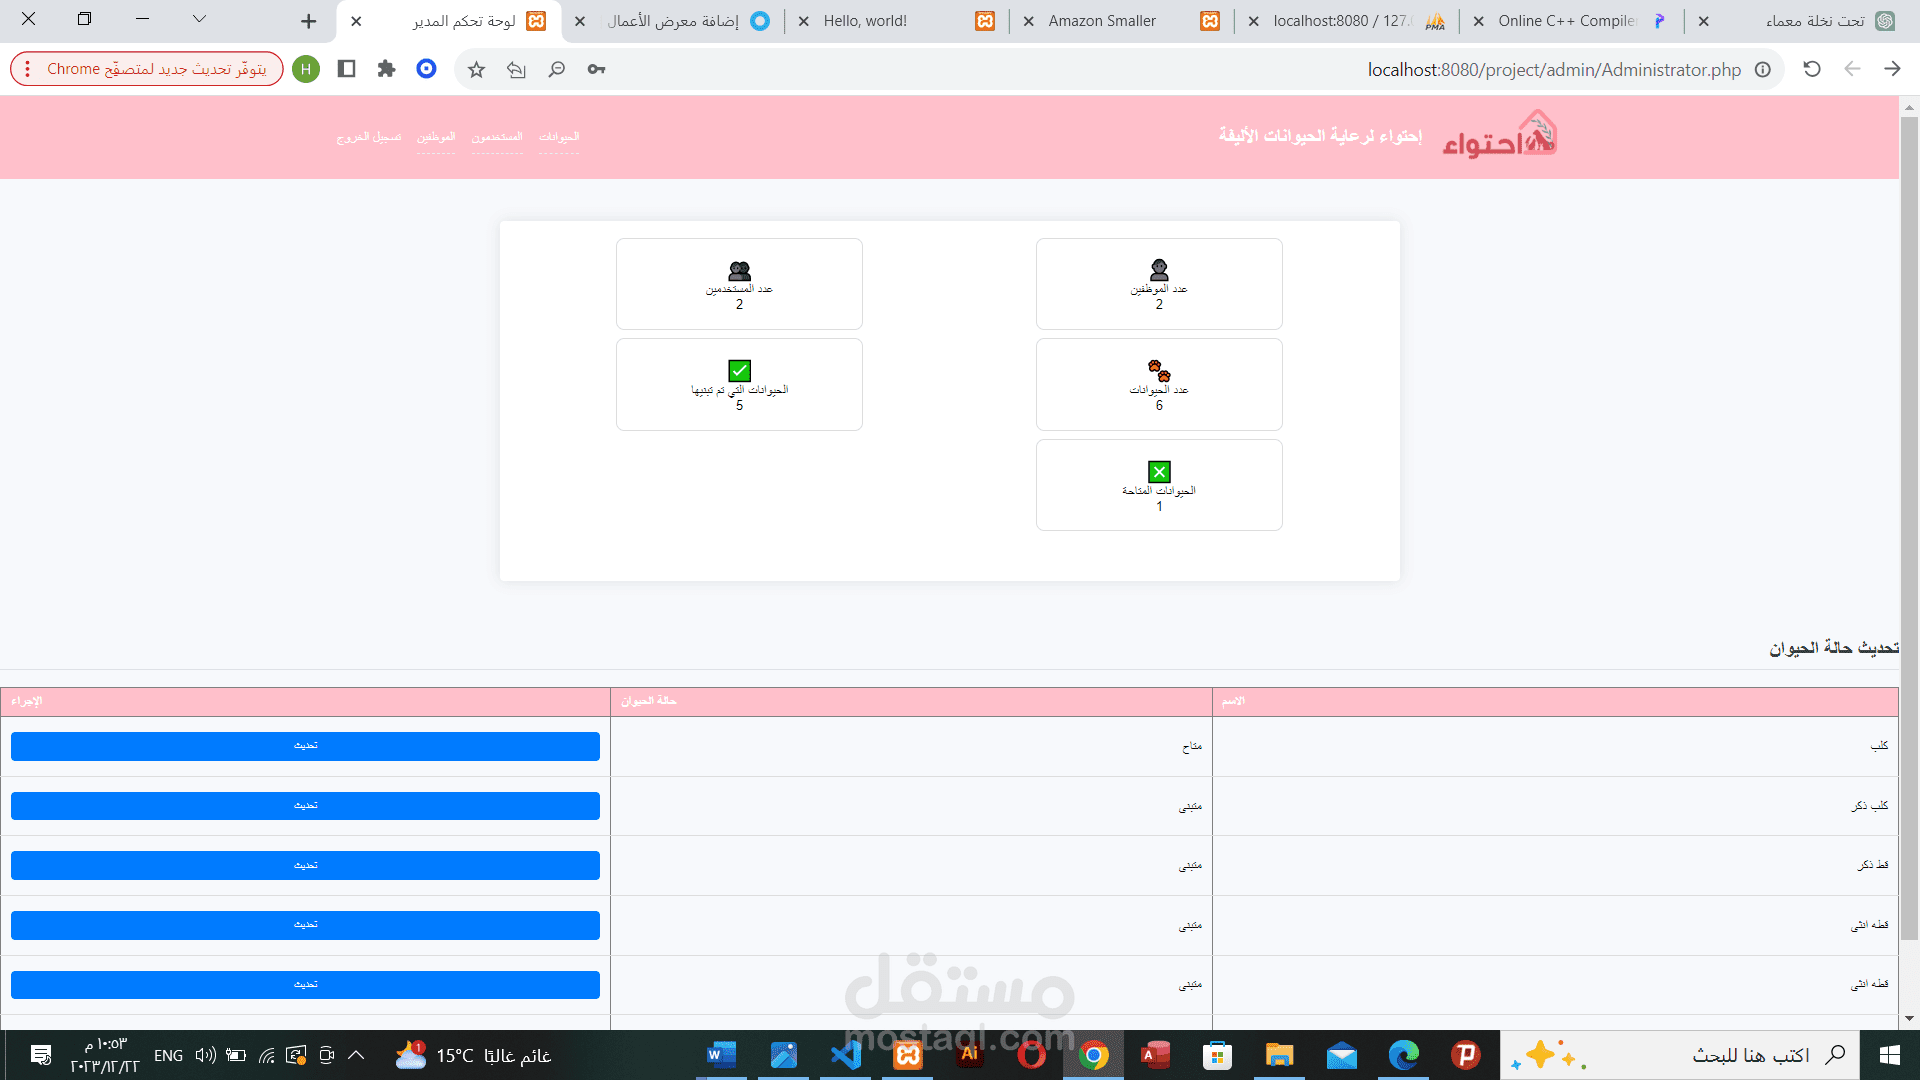Click the vertical page scrollbar
Screen dimensions: 1920x1080
1909,529
